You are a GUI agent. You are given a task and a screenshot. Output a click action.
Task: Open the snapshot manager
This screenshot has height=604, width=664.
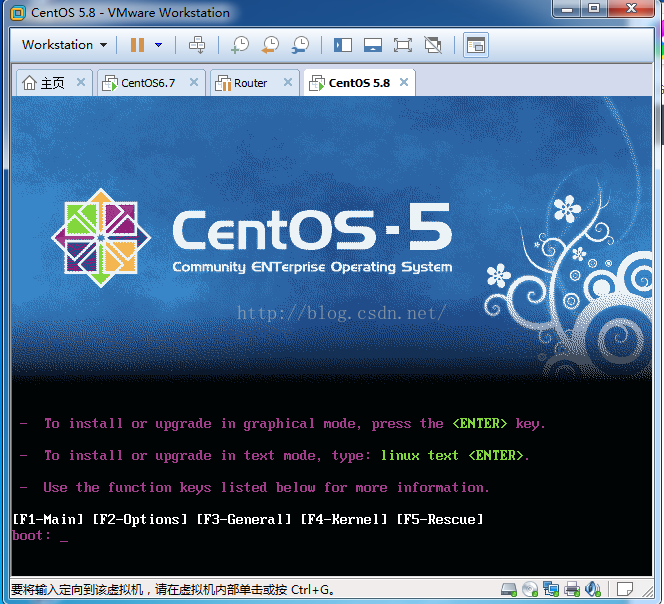click(x=300, y=45)
